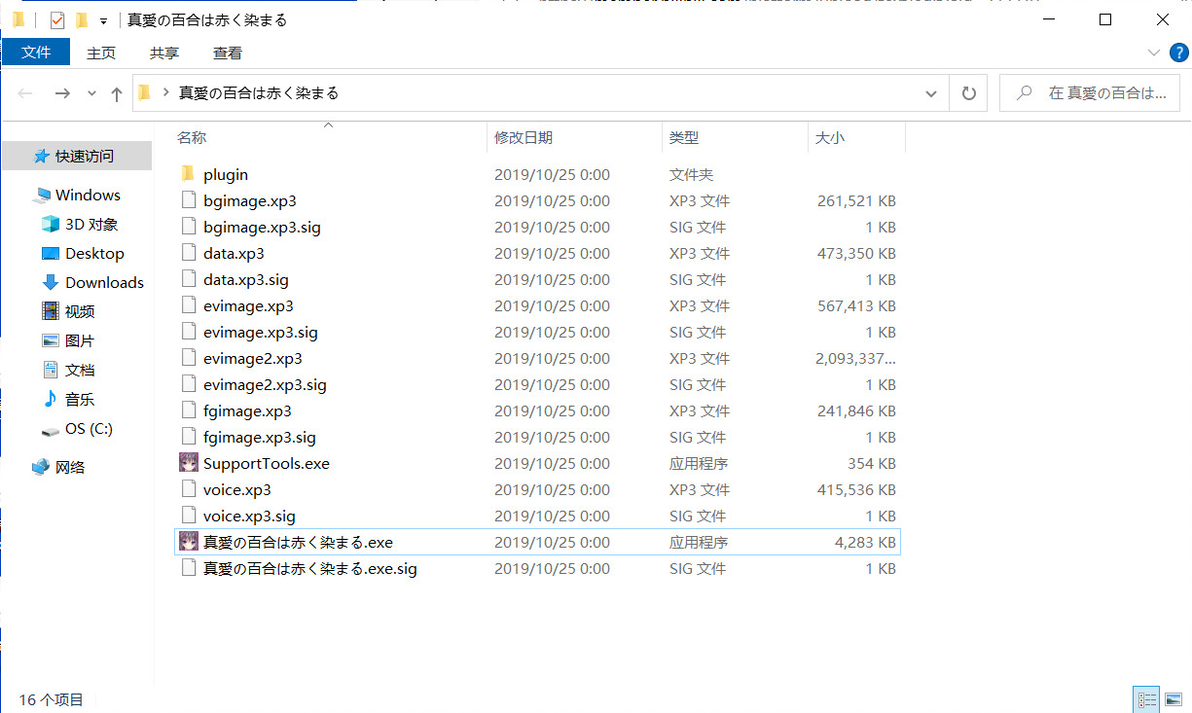
Task: Switch to the 主页 ribbon tab
Action: pos(101,52)
